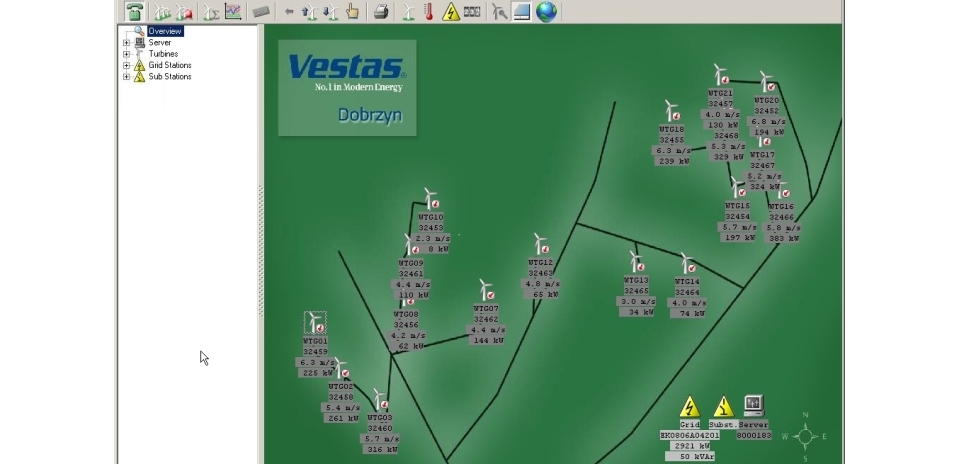
Task: Select Grid Stations in the tree
Action: pos(169,65)
